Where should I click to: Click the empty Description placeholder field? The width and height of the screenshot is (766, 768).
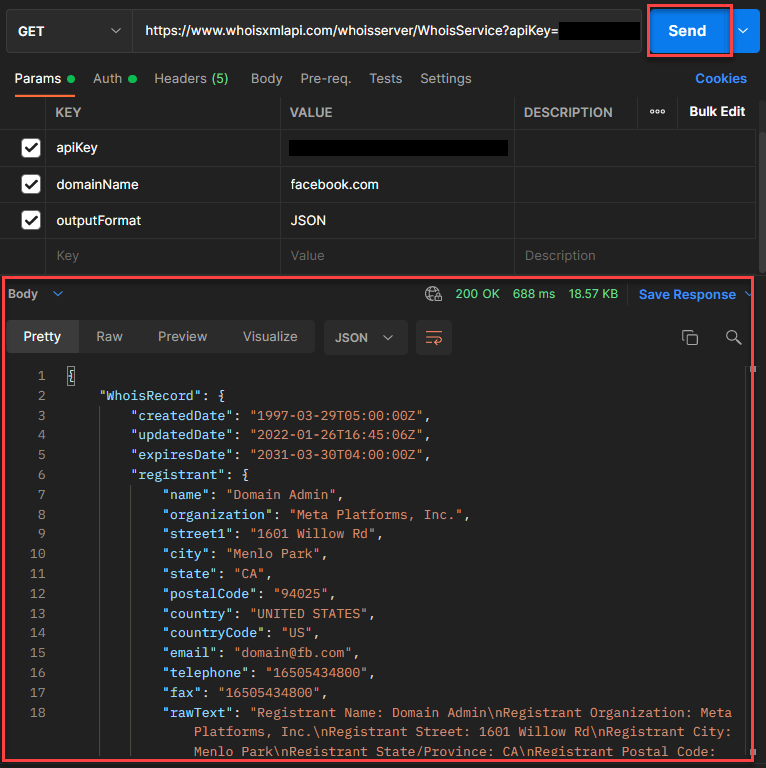point(635,256)
